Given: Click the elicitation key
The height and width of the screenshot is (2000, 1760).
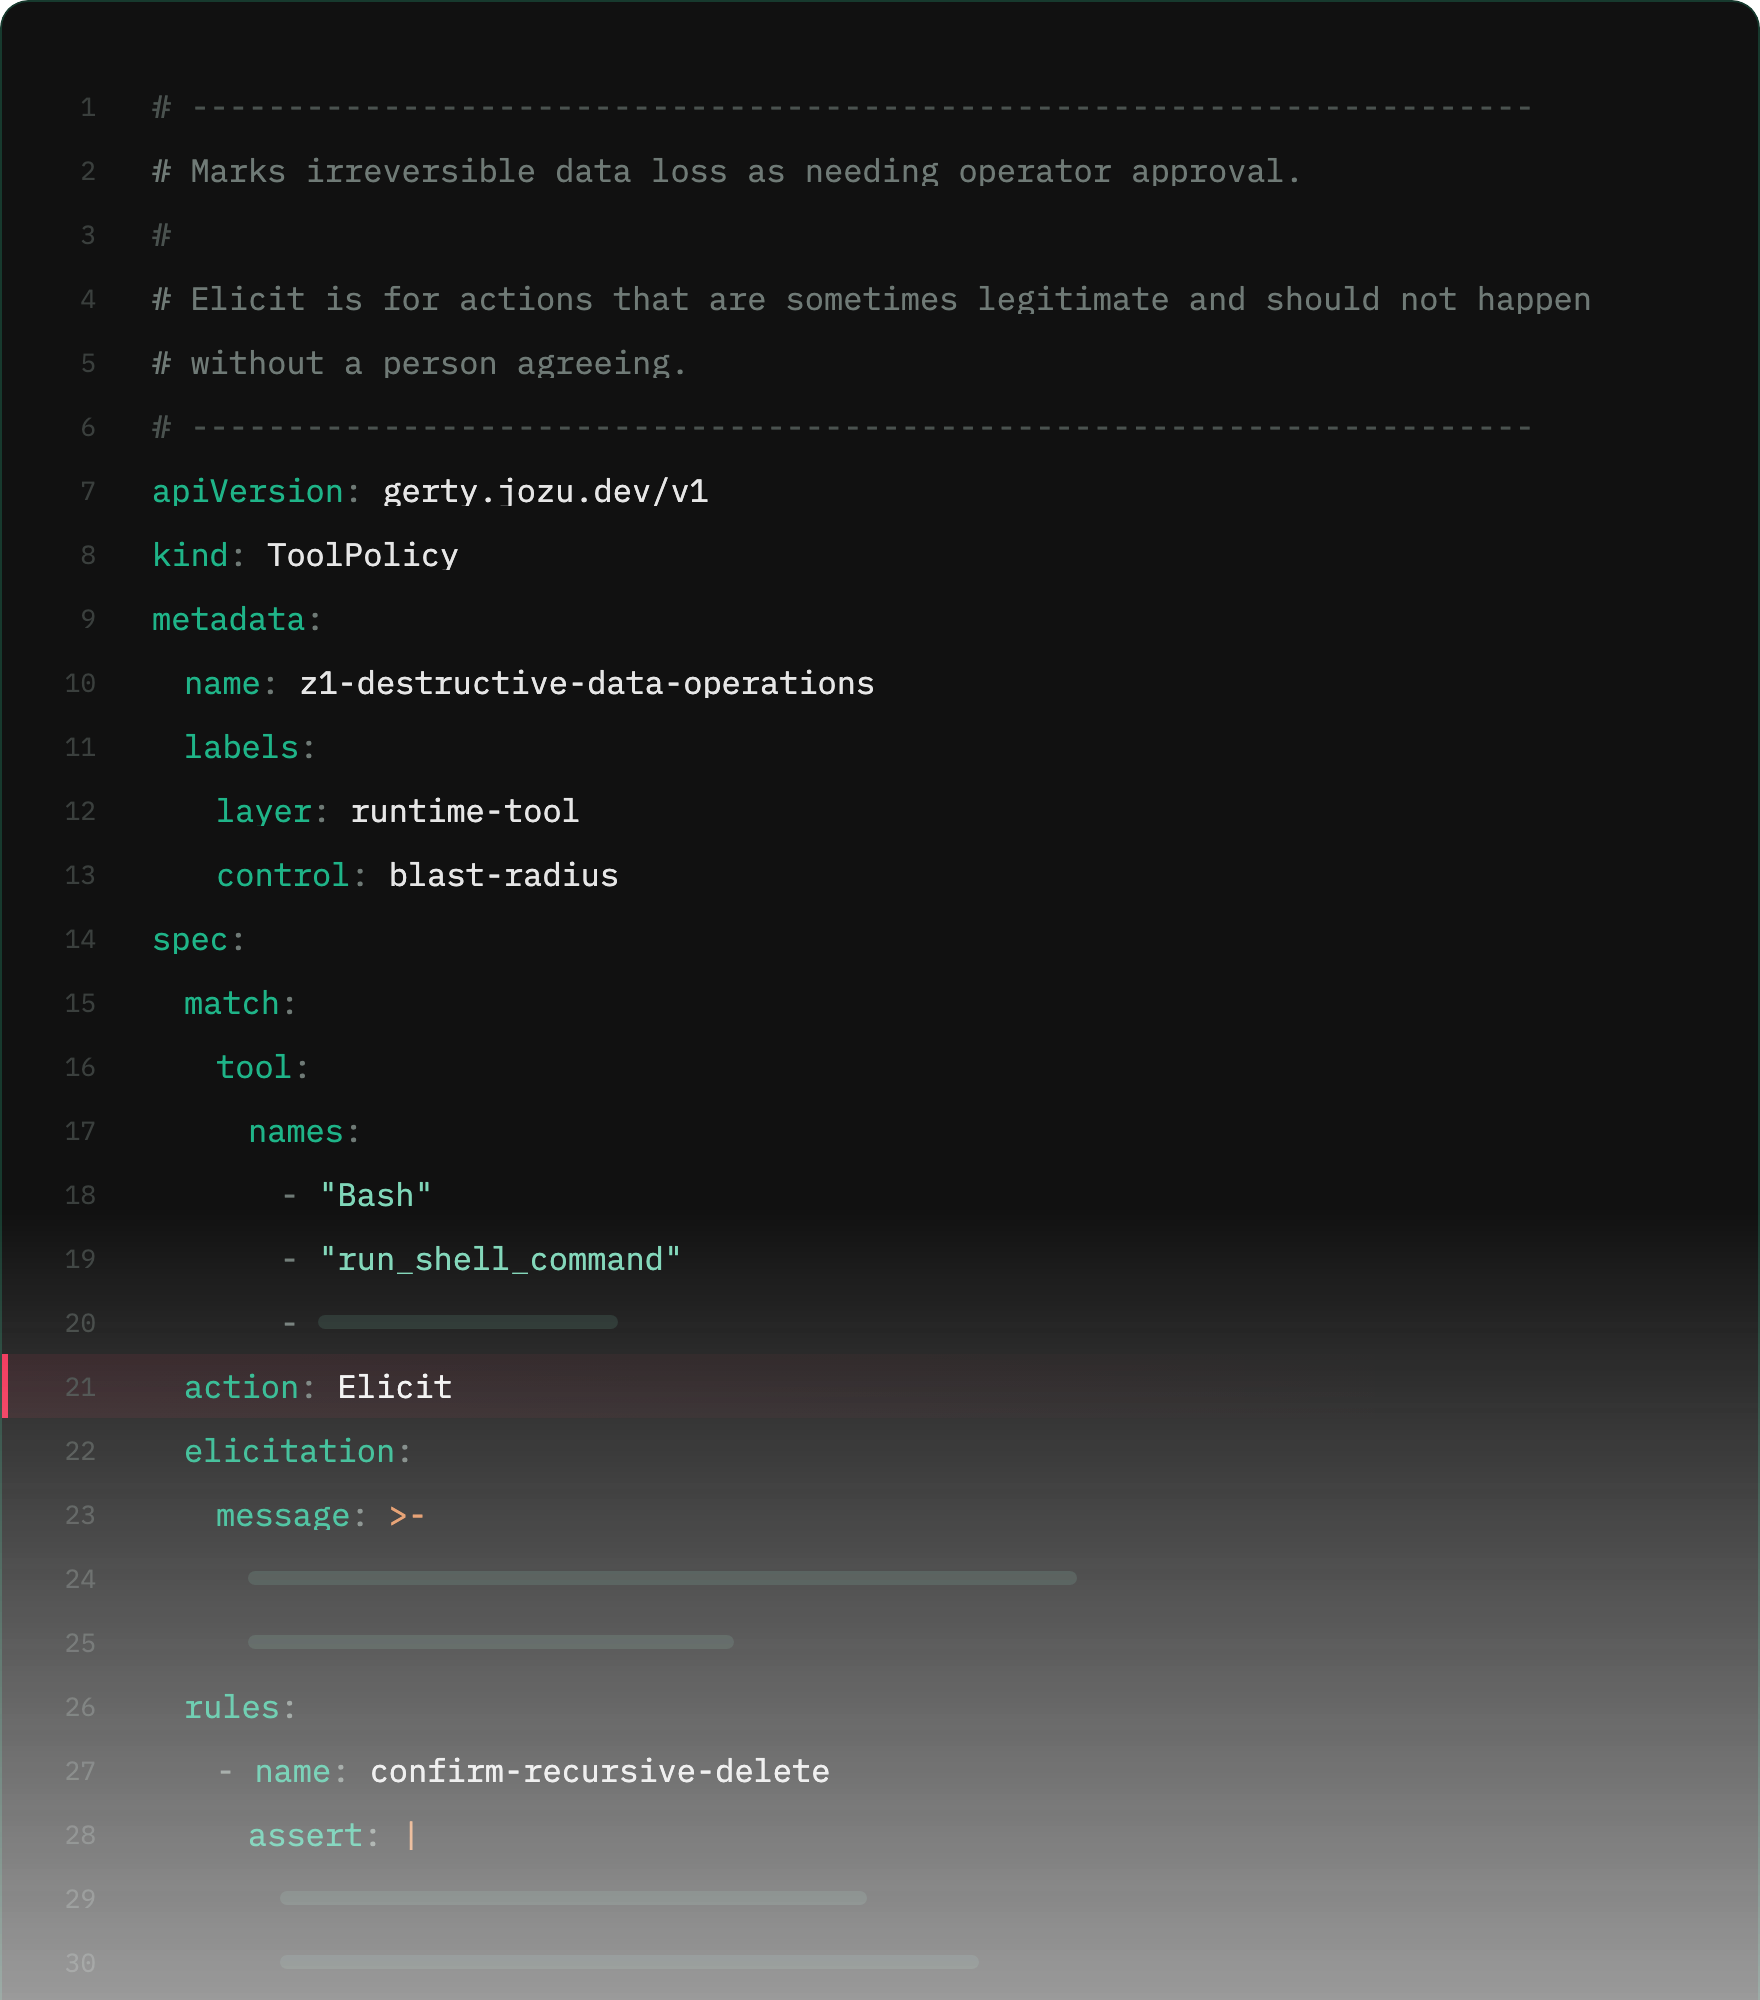Looking at the screenshot, I should coord(289,1452).
